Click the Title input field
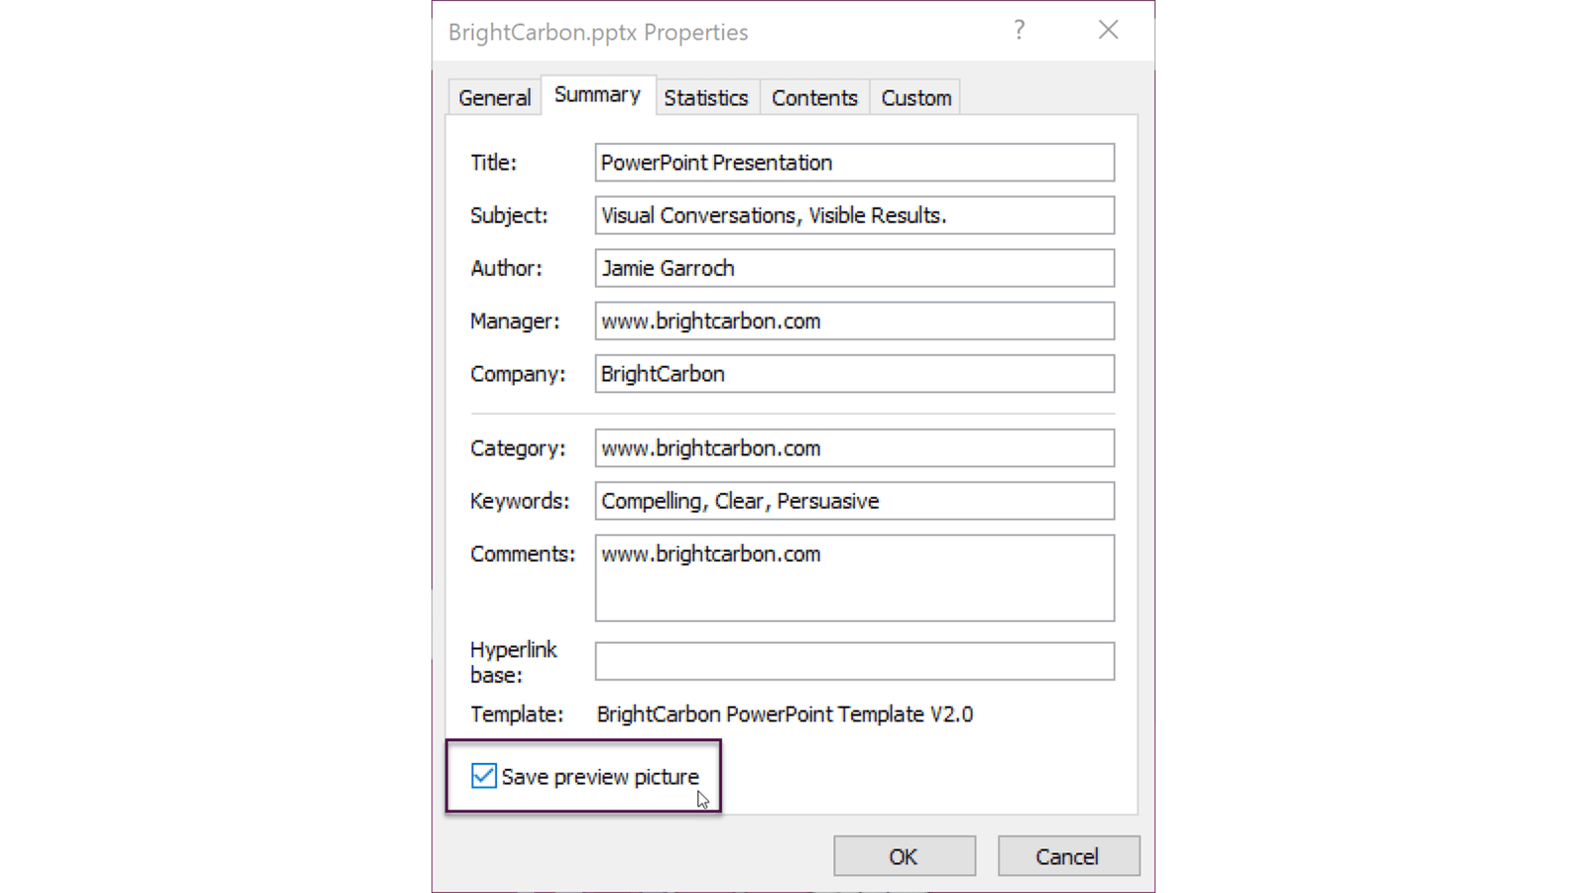Screen dimensions: 1587x893 (x=854, y=162)
